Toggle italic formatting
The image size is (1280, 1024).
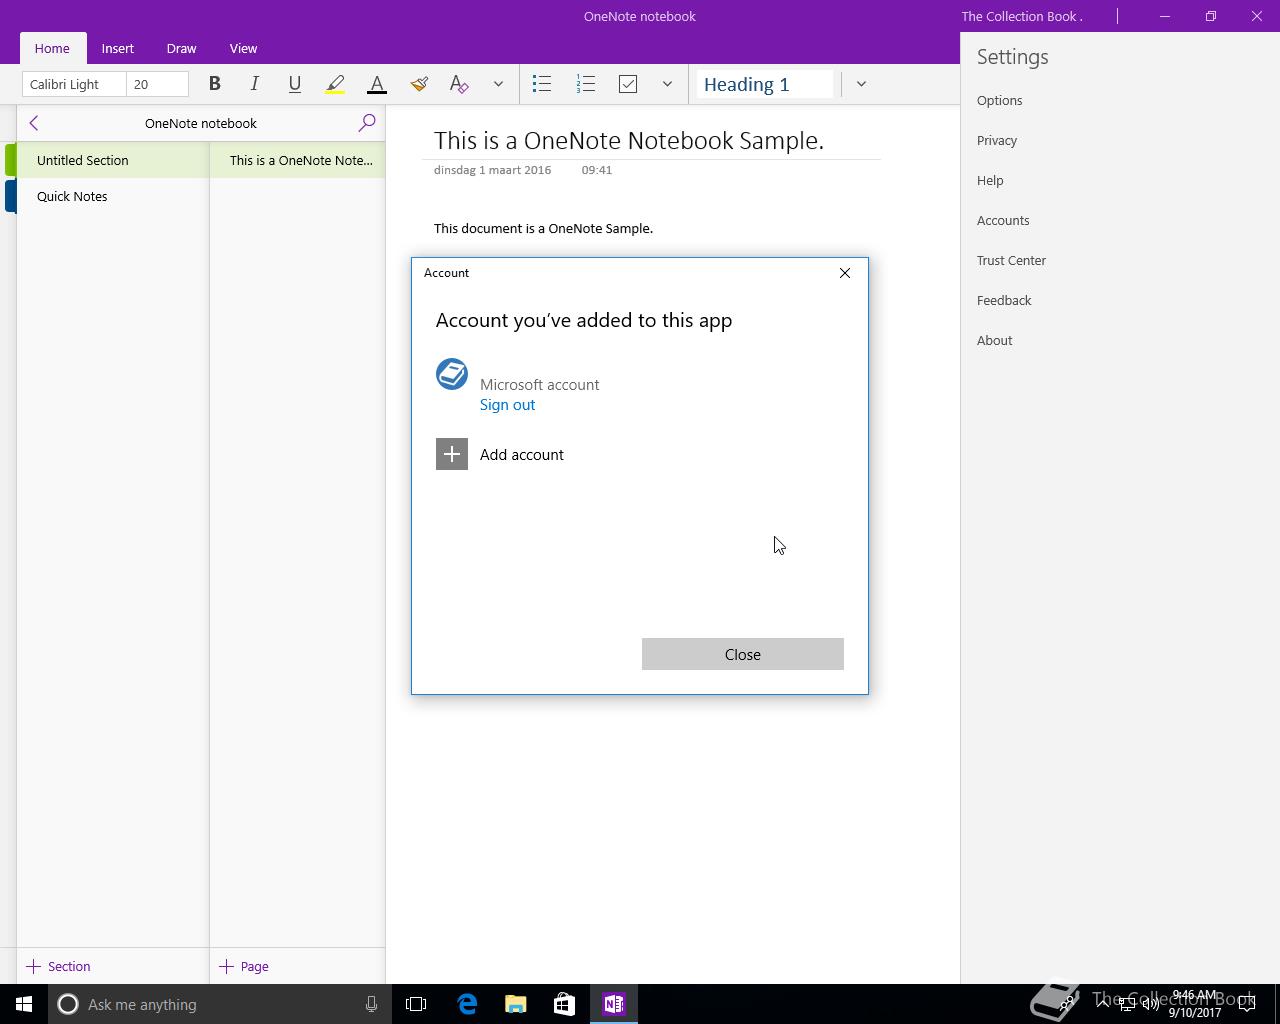click(x=254, y=84)
